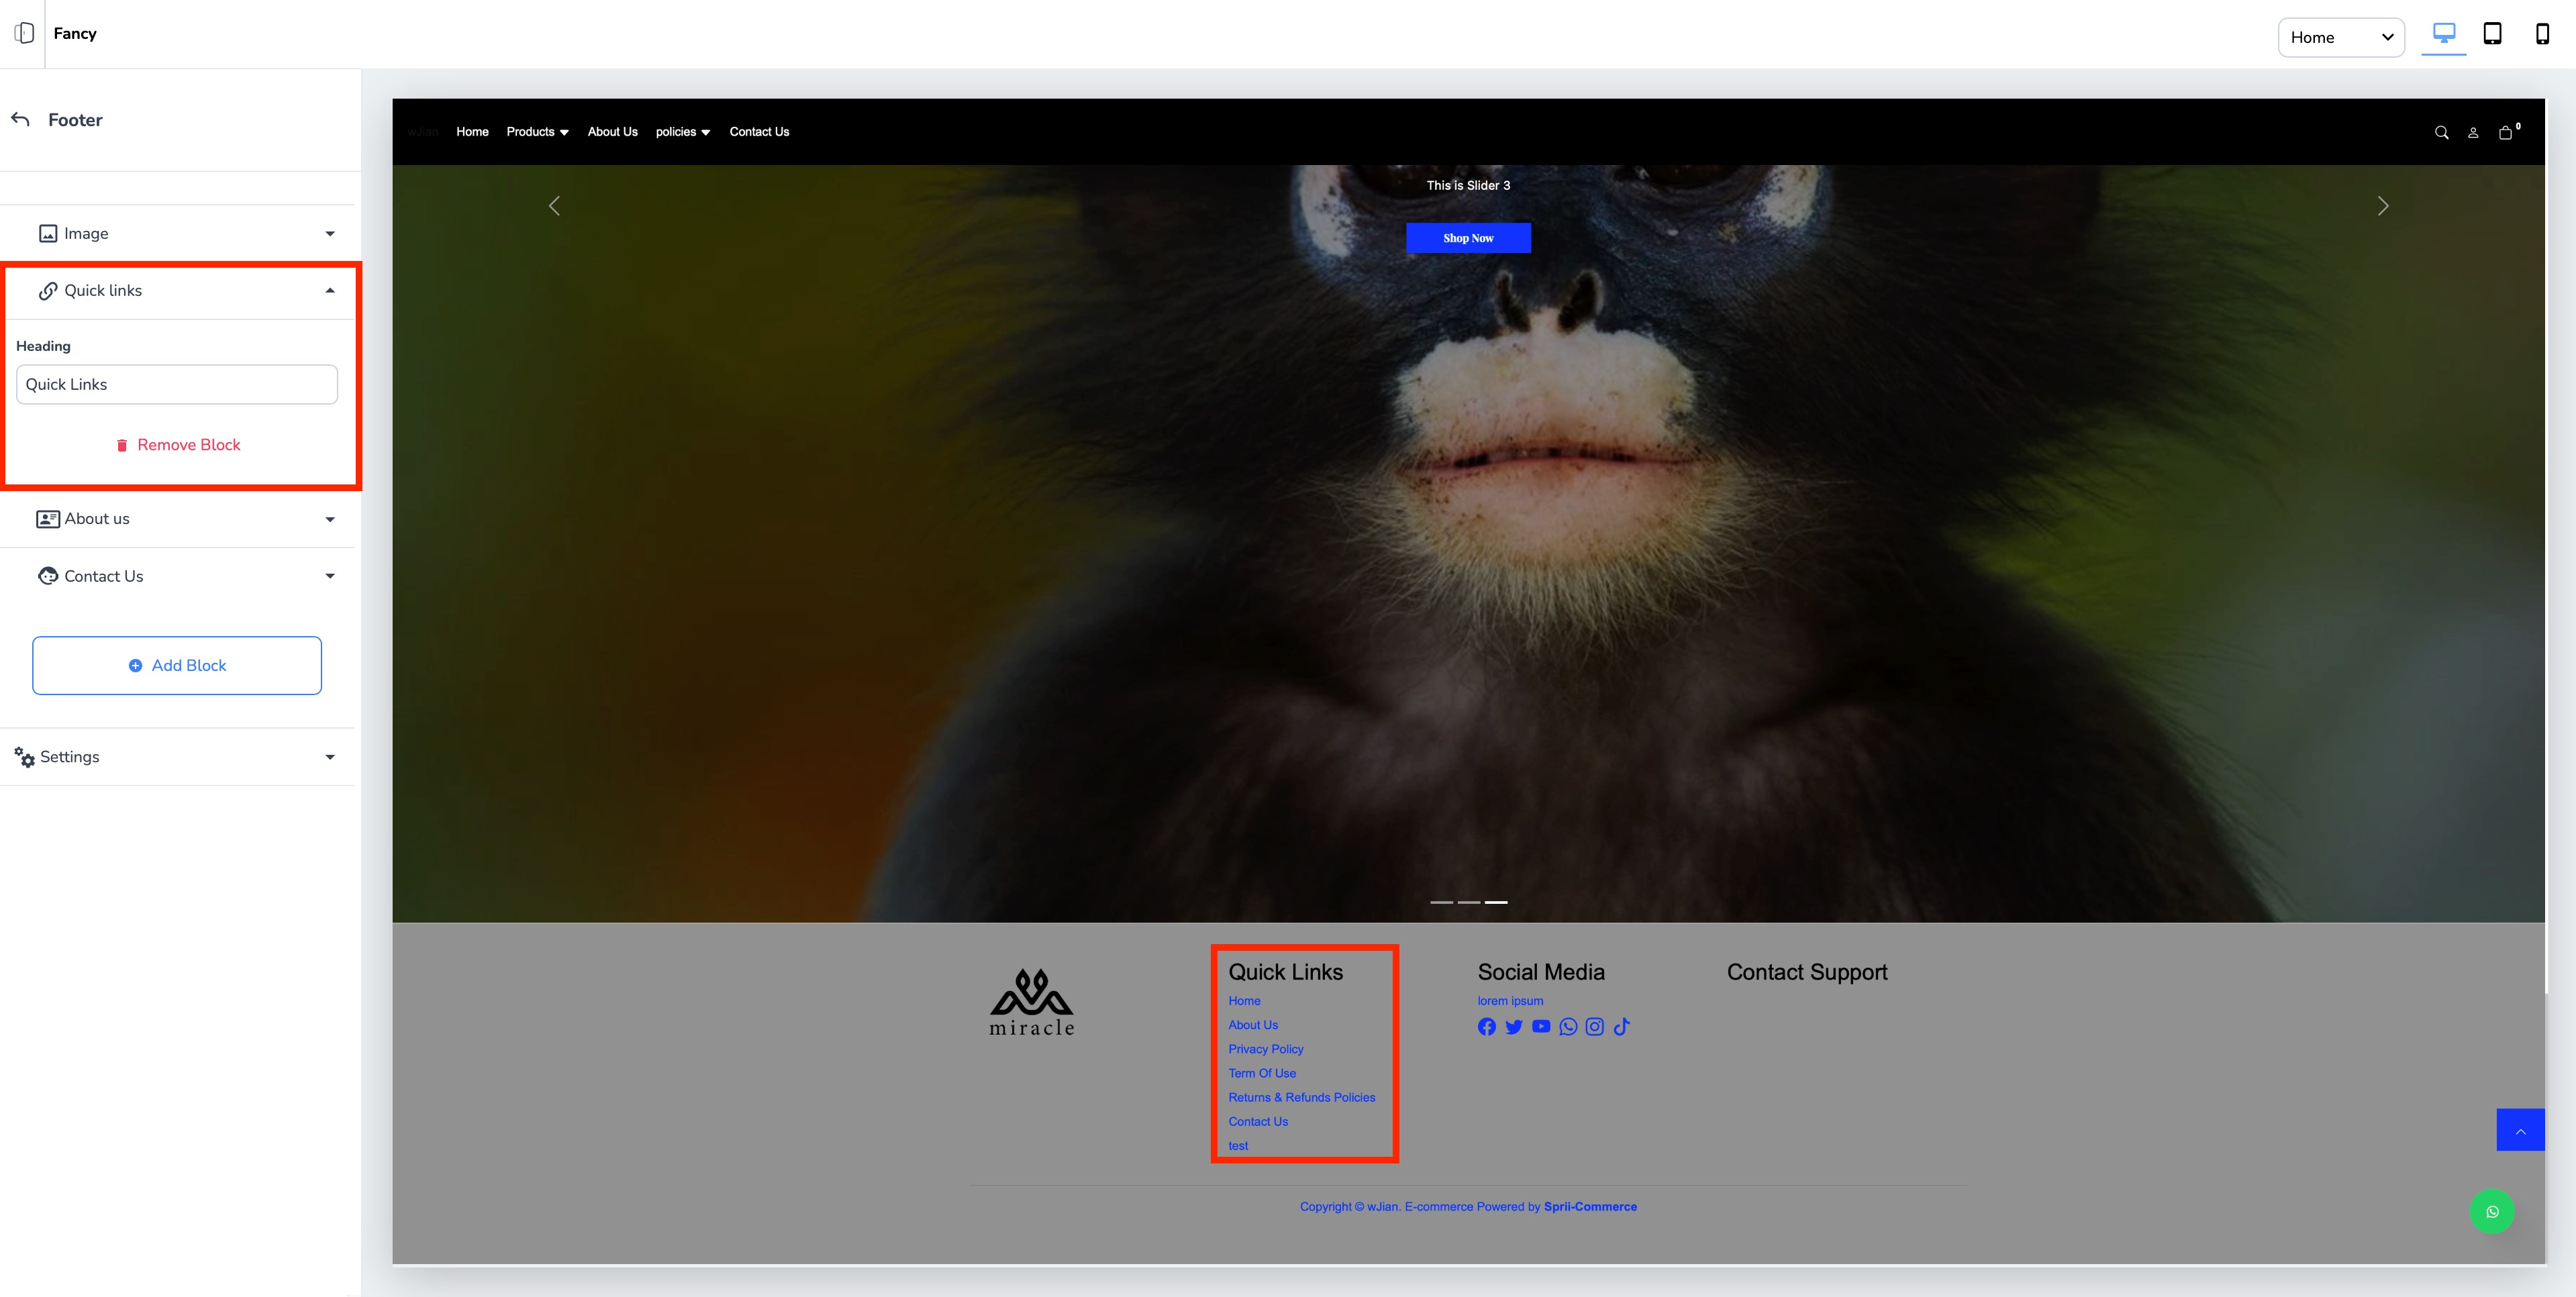Click the green WhatsApp chat bubble
Screen dimensions: 2576x1297
point(2492,1212)
